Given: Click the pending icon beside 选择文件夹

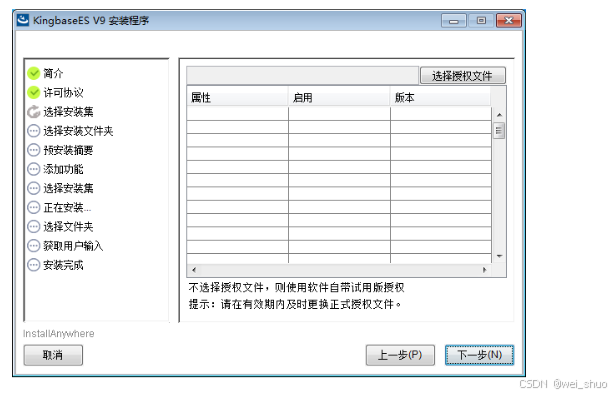Looking at the screenshot, I should coord(34,226).
